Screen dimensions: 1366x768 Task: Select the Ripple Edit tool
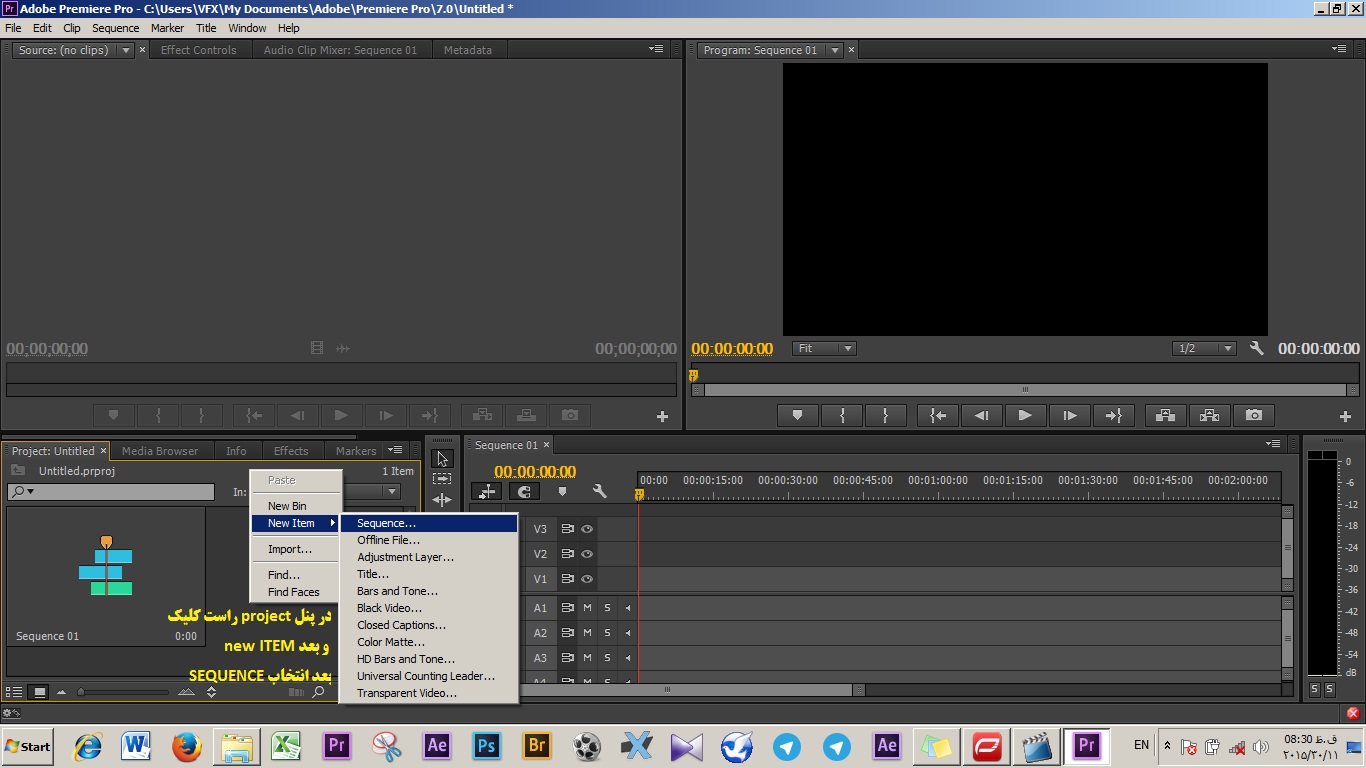(442, 500)
